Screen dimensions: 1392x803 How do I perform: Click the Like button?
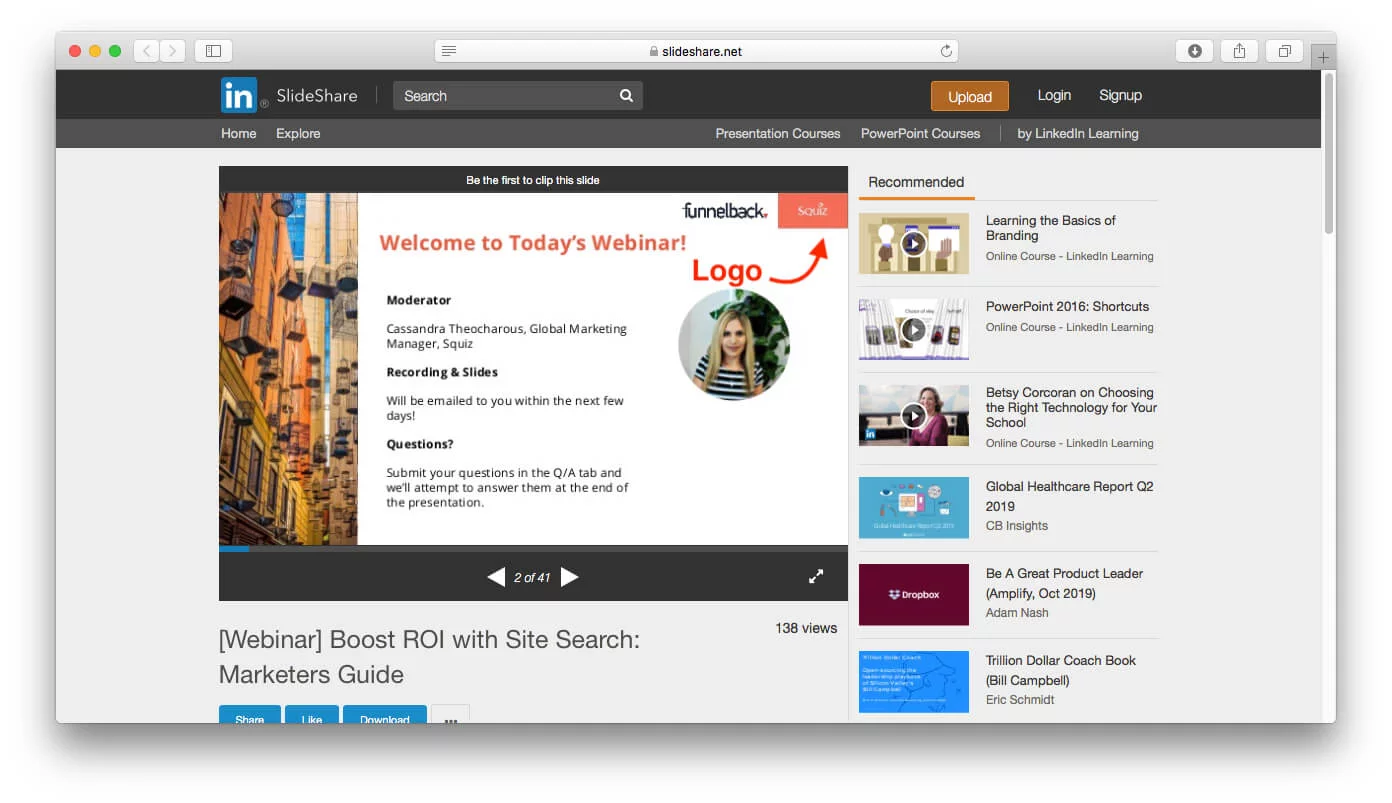pos(312,715)
